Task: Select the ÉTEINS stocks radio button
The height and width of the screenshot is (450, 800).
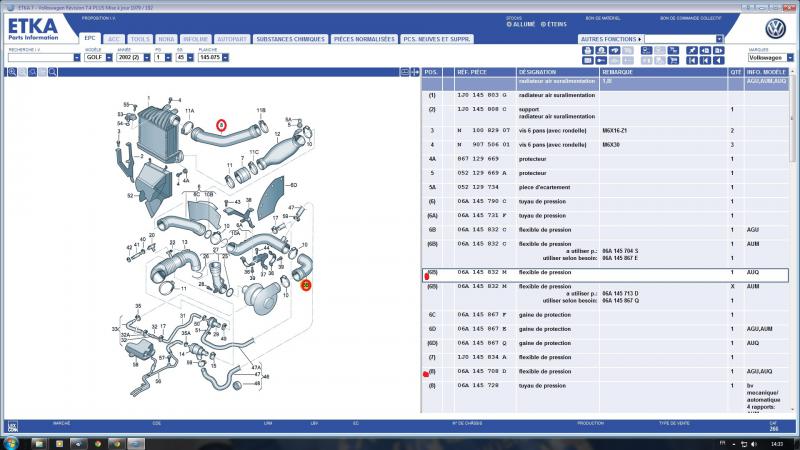Action: click(543, 24)
